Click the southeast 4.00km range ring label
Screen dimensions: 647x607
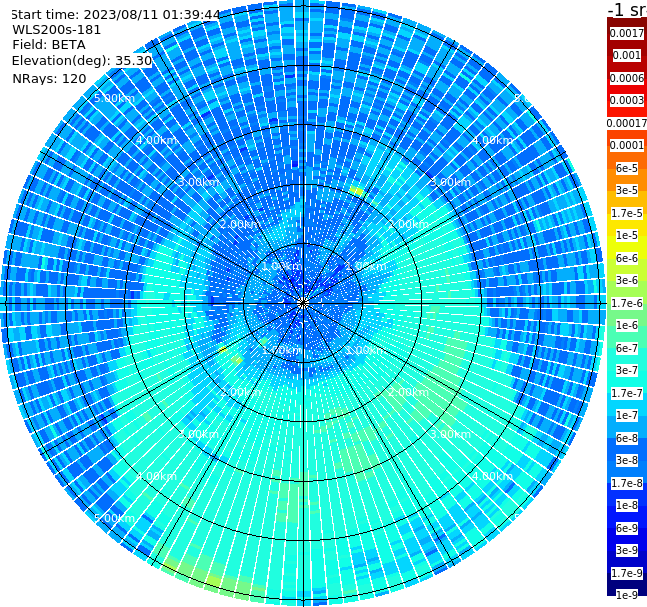pyautogui.click(x=492, y=476)
